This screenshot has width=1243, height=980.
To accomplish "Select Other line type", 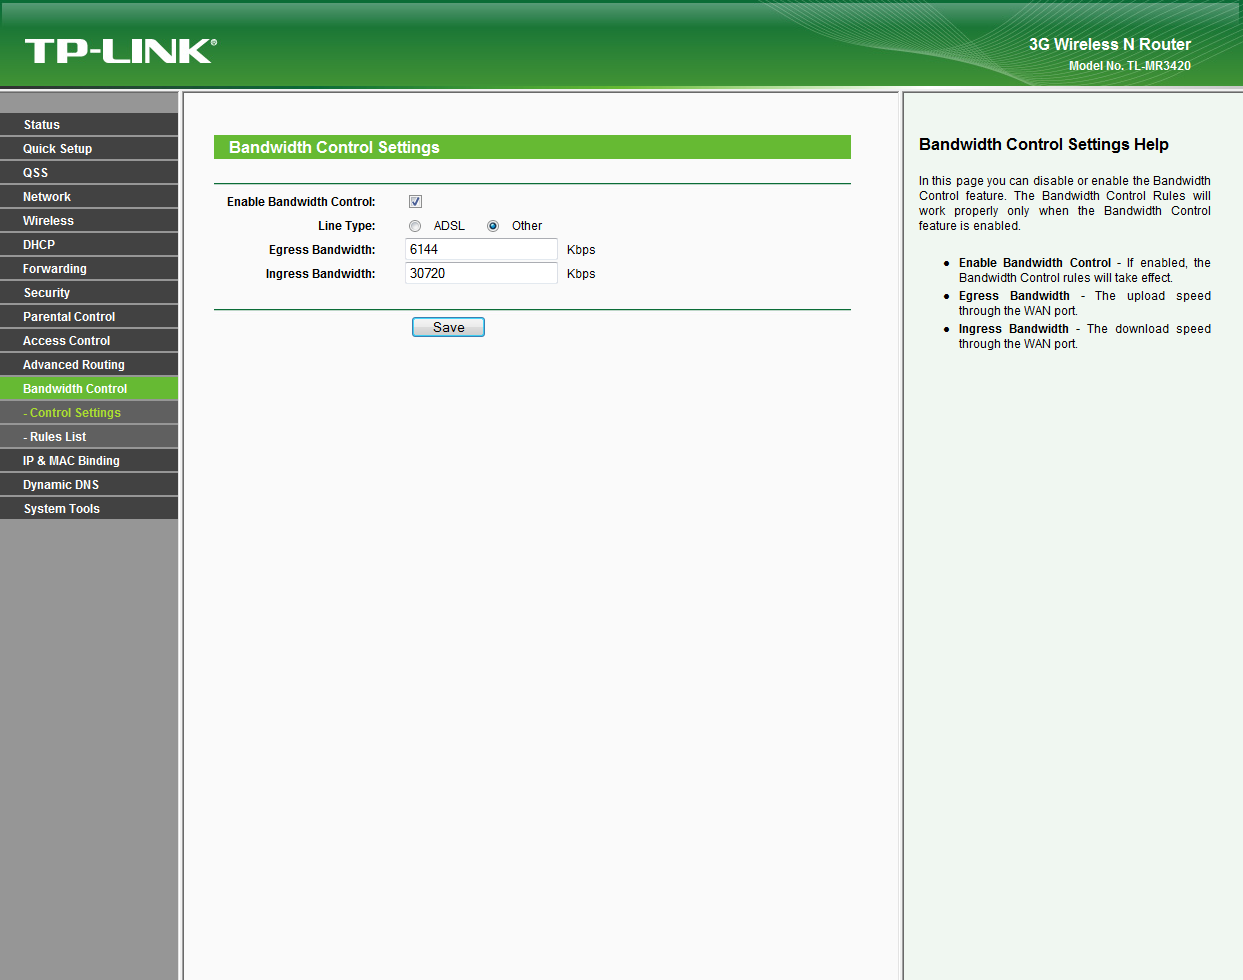I will click(x=493, y=226).
